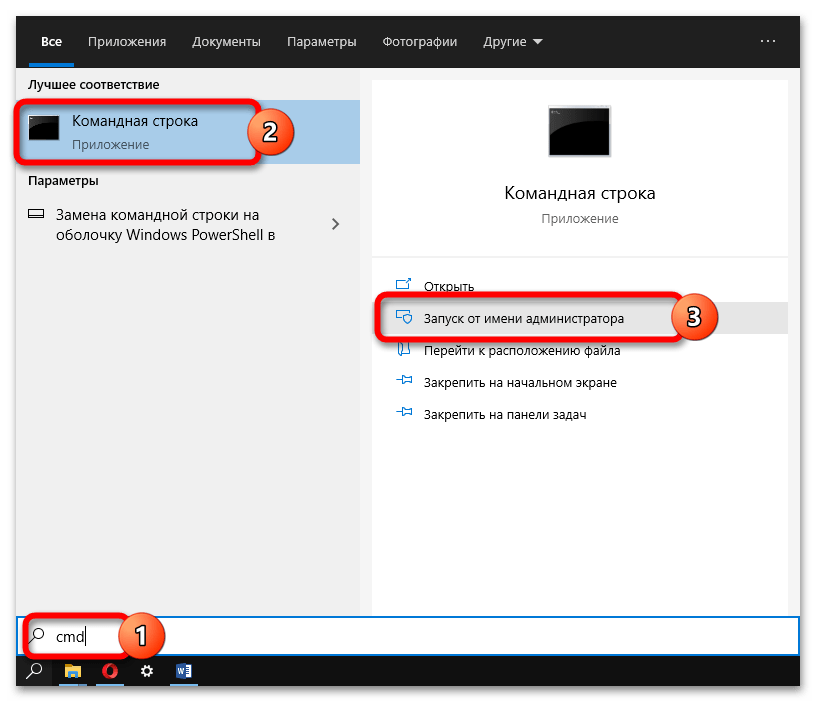Switch to the Приложения tab
This screenshot has width=816, height=702.
pos(127,42)
